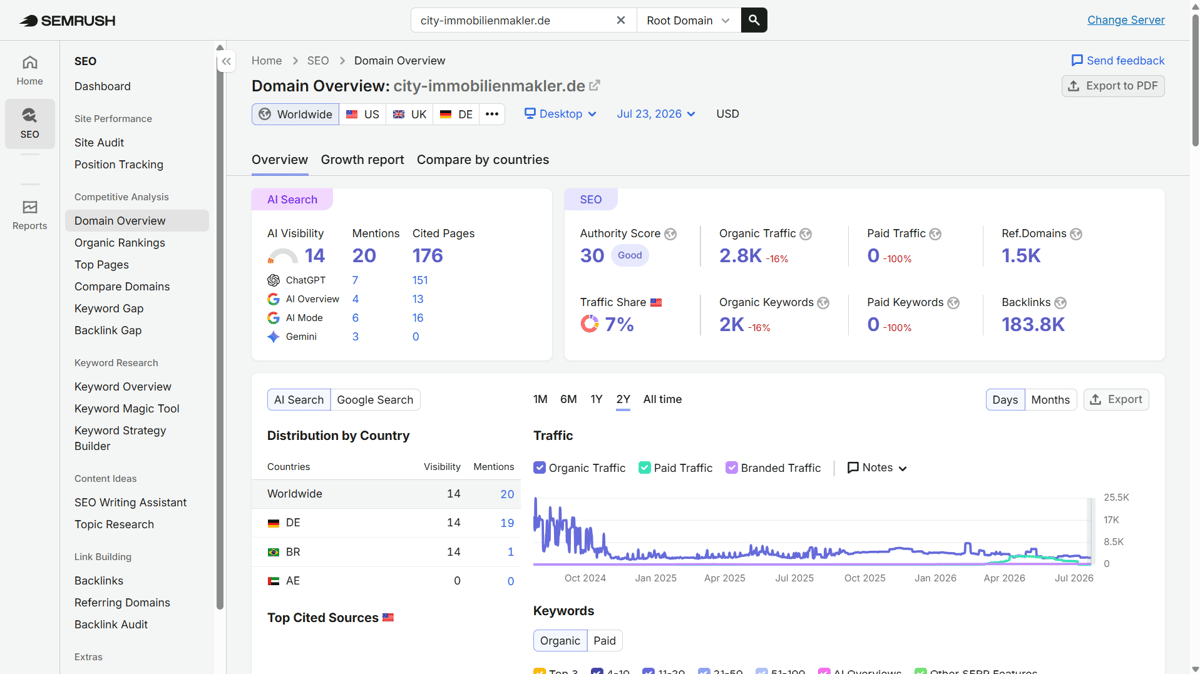Clear the domain search field

tap(621, 20)
